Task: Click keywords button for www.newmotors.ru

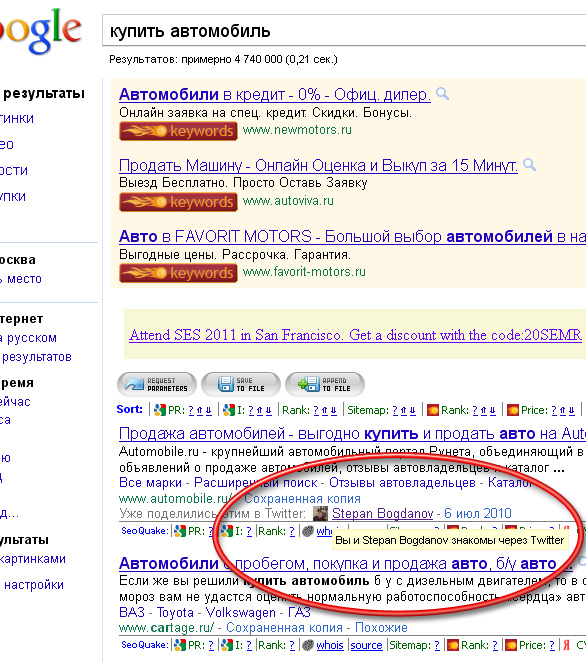Action: pyautogui.click(x=178, y=131)
